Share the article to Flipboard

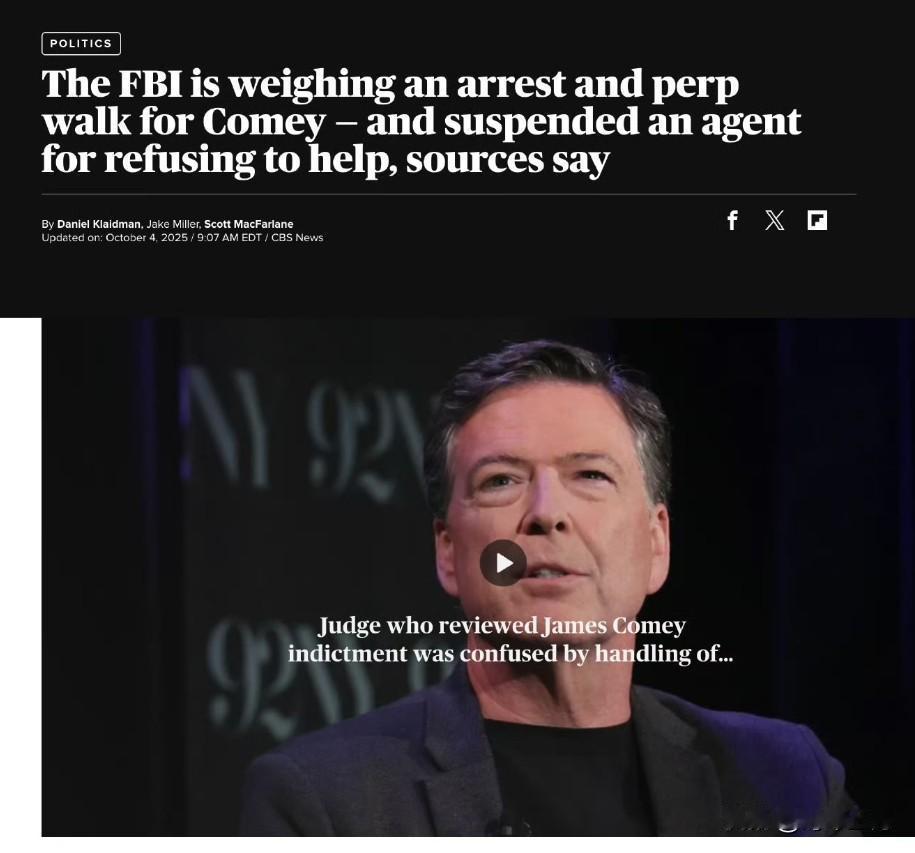tap(817, 221)
